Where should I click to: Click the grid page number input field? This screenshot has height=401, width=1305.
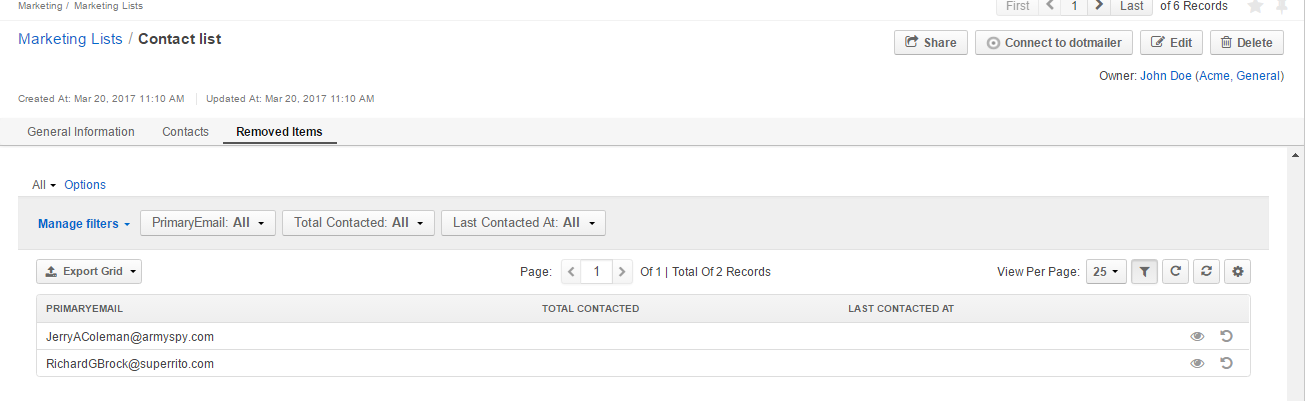coord(597,271)
